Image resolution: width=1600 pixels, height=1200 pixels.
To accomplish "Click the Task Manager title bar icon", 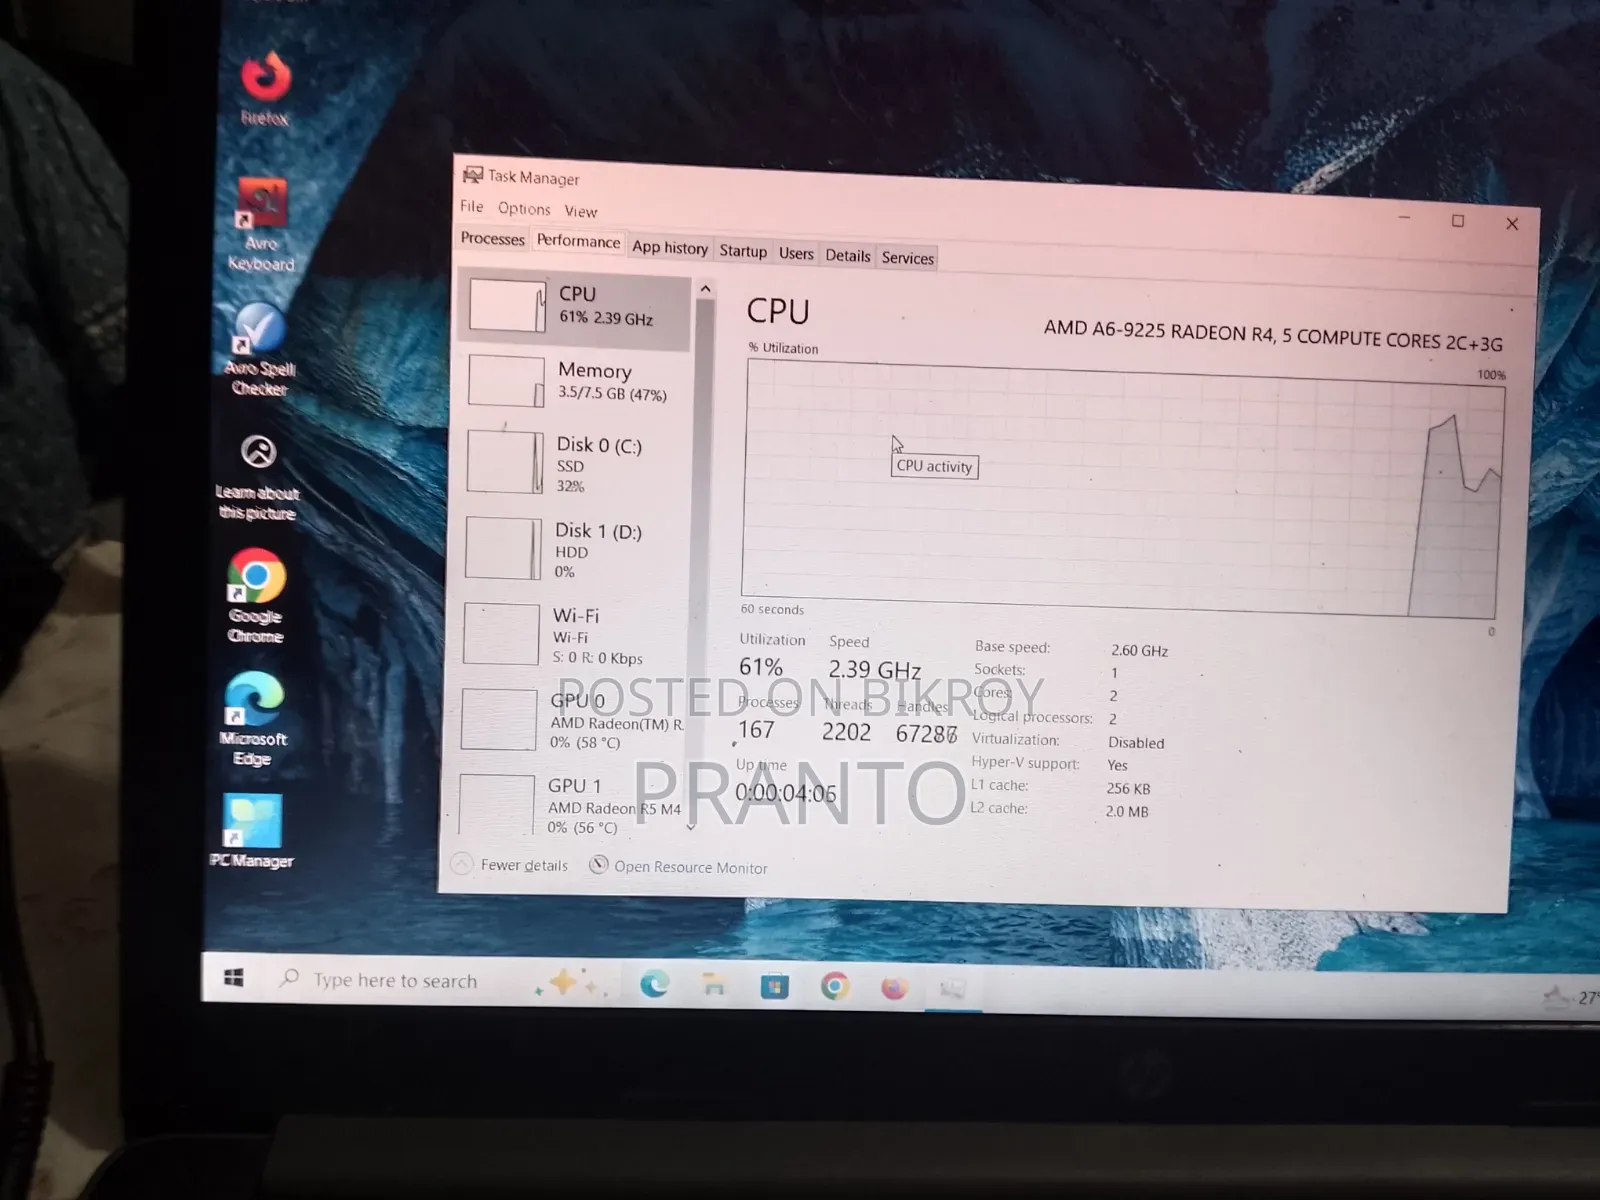I will [x=472, y=175].
